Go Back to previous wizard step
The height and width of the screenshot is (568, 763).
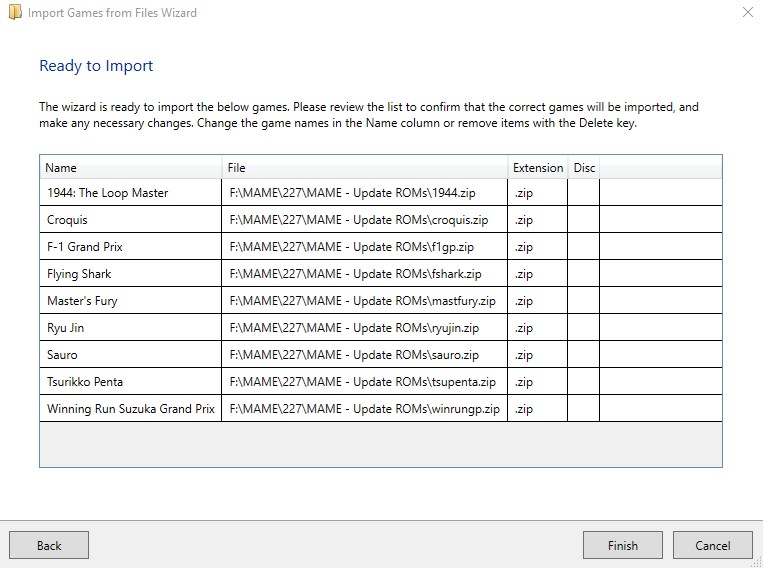49,545
